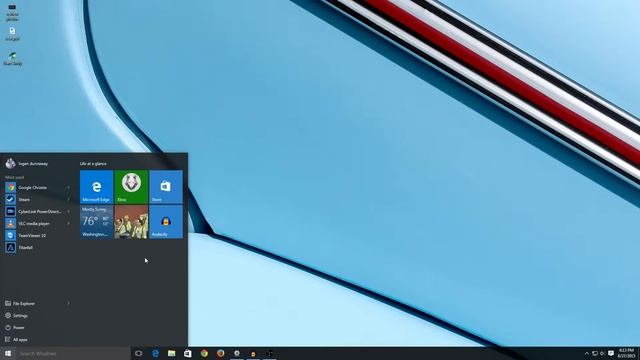Expand Google Chrome jump list arrow
The height and width of the screenshot is (360, 640).
coord(68,188)
